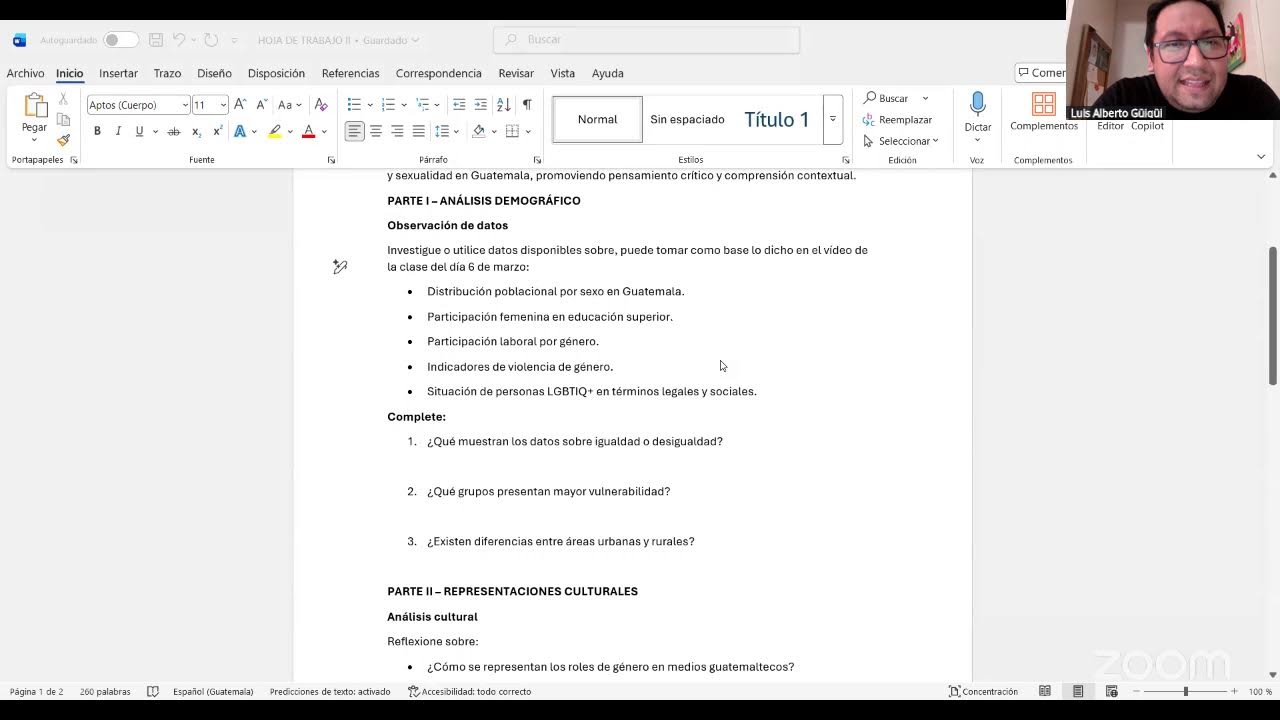Click the Cut scissors icon
This screenshot has width=1280, height=720.
coord(63,99)
